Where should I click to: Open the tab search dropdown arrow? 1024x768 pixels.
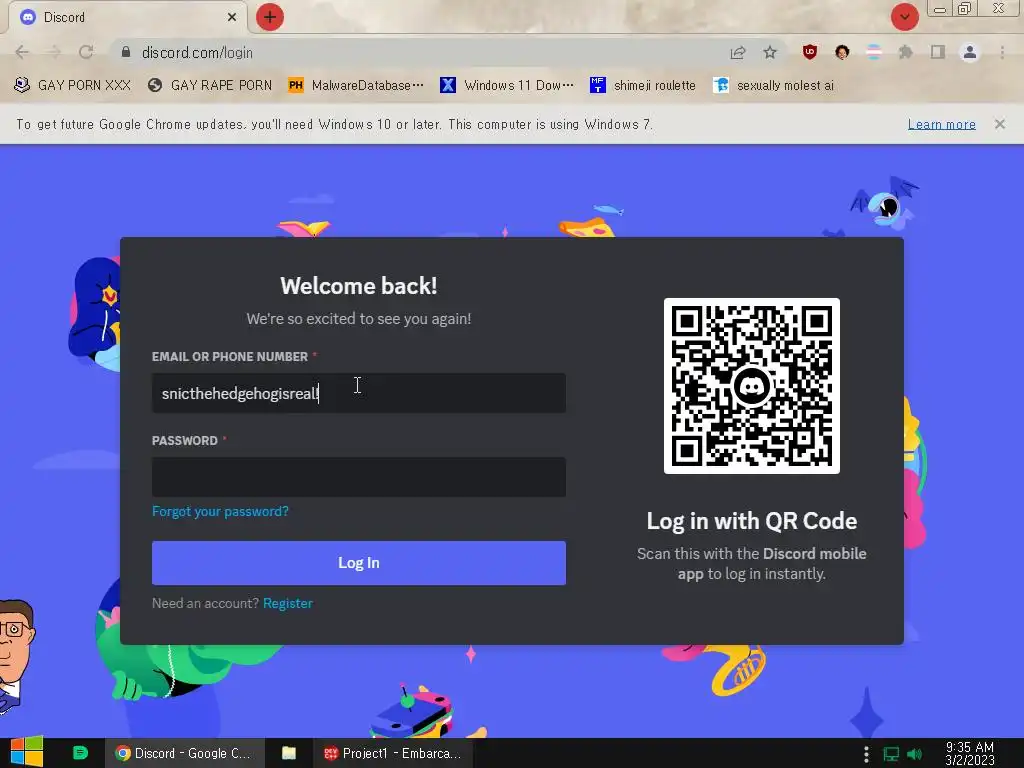(x=904, y=17)
